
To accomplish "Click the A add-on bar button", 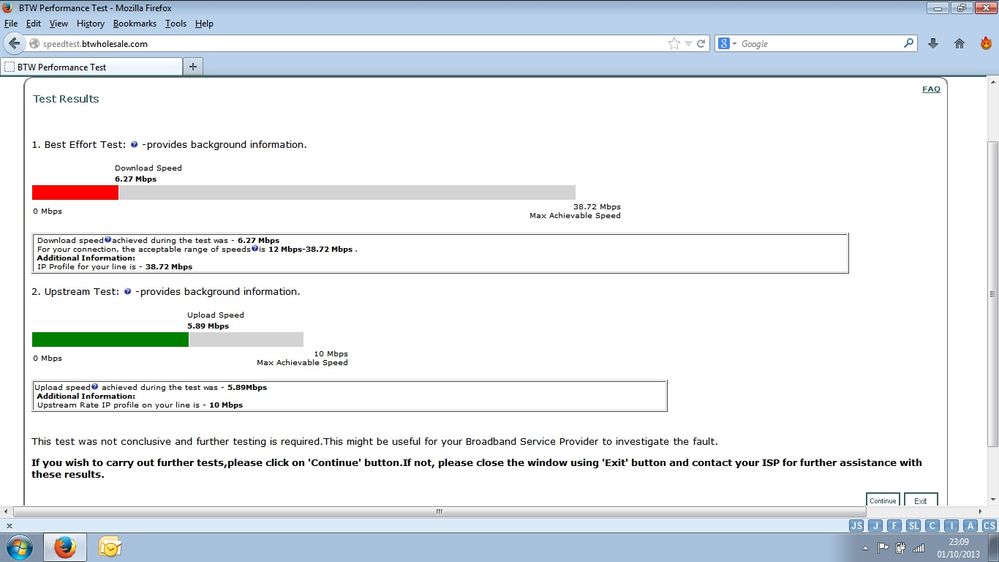I will coord(970,526).
